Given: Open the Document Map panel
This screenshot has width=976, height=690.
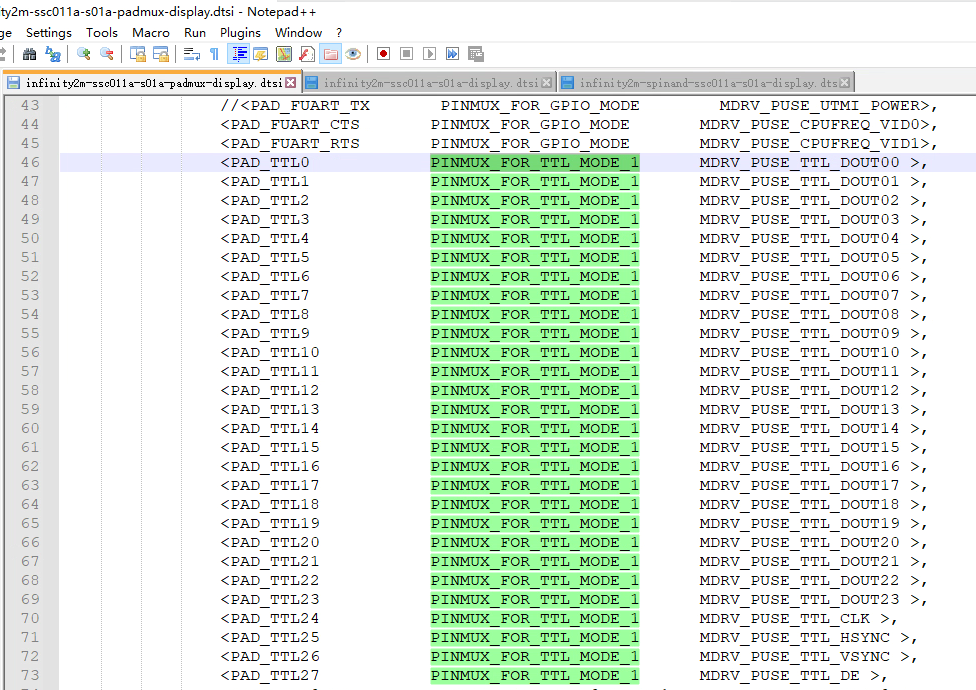Looking at the screenshot, I should click(284, 54).
